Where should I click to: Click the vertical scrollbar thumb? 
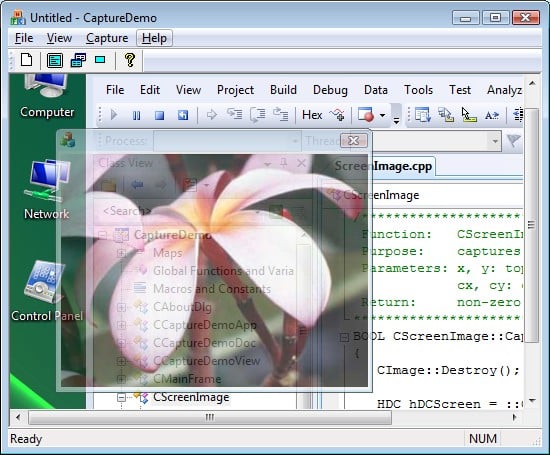tap(532, 225)
